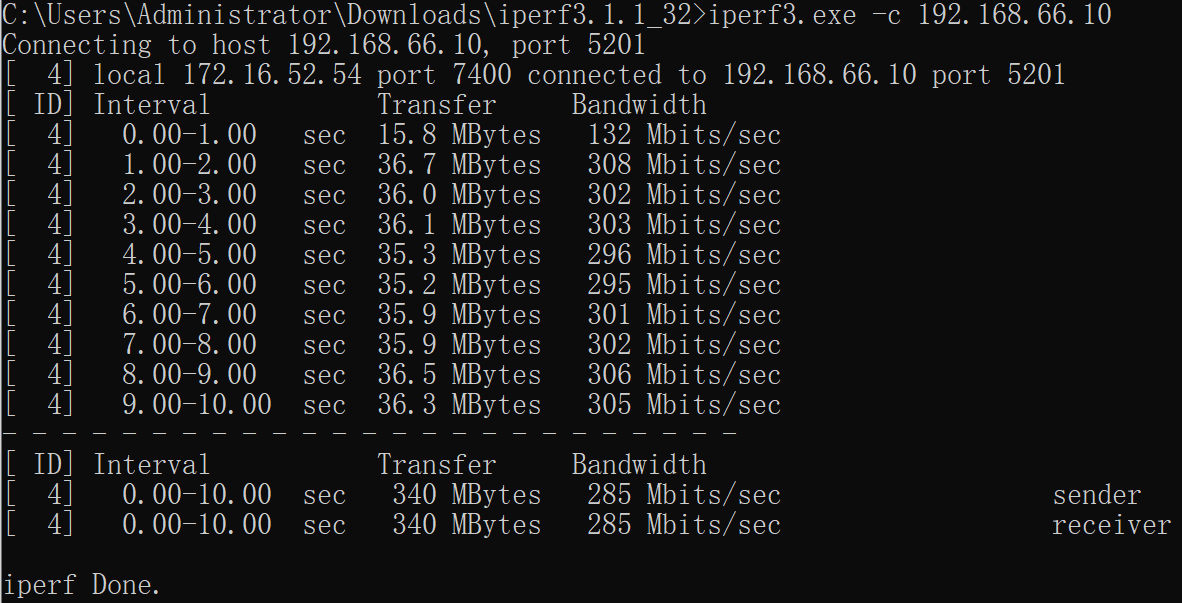This screenshot has width=1182, height=603.
Task: Click the 308 Mbits/sec bandwidth value
Action: point(684,165)
